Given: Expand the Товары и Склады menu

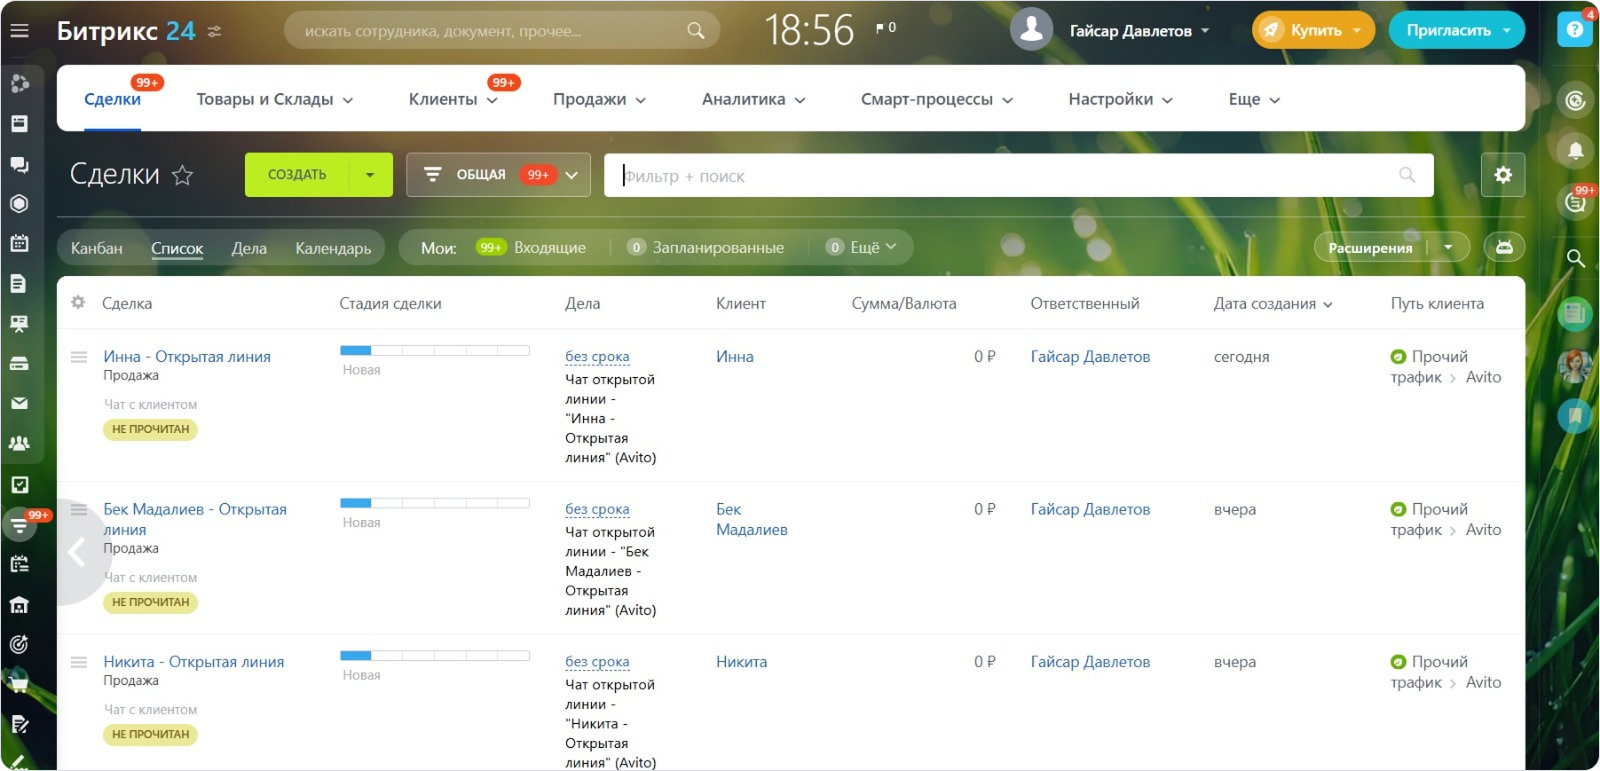Looking at the screenshot, I should 274,99.
